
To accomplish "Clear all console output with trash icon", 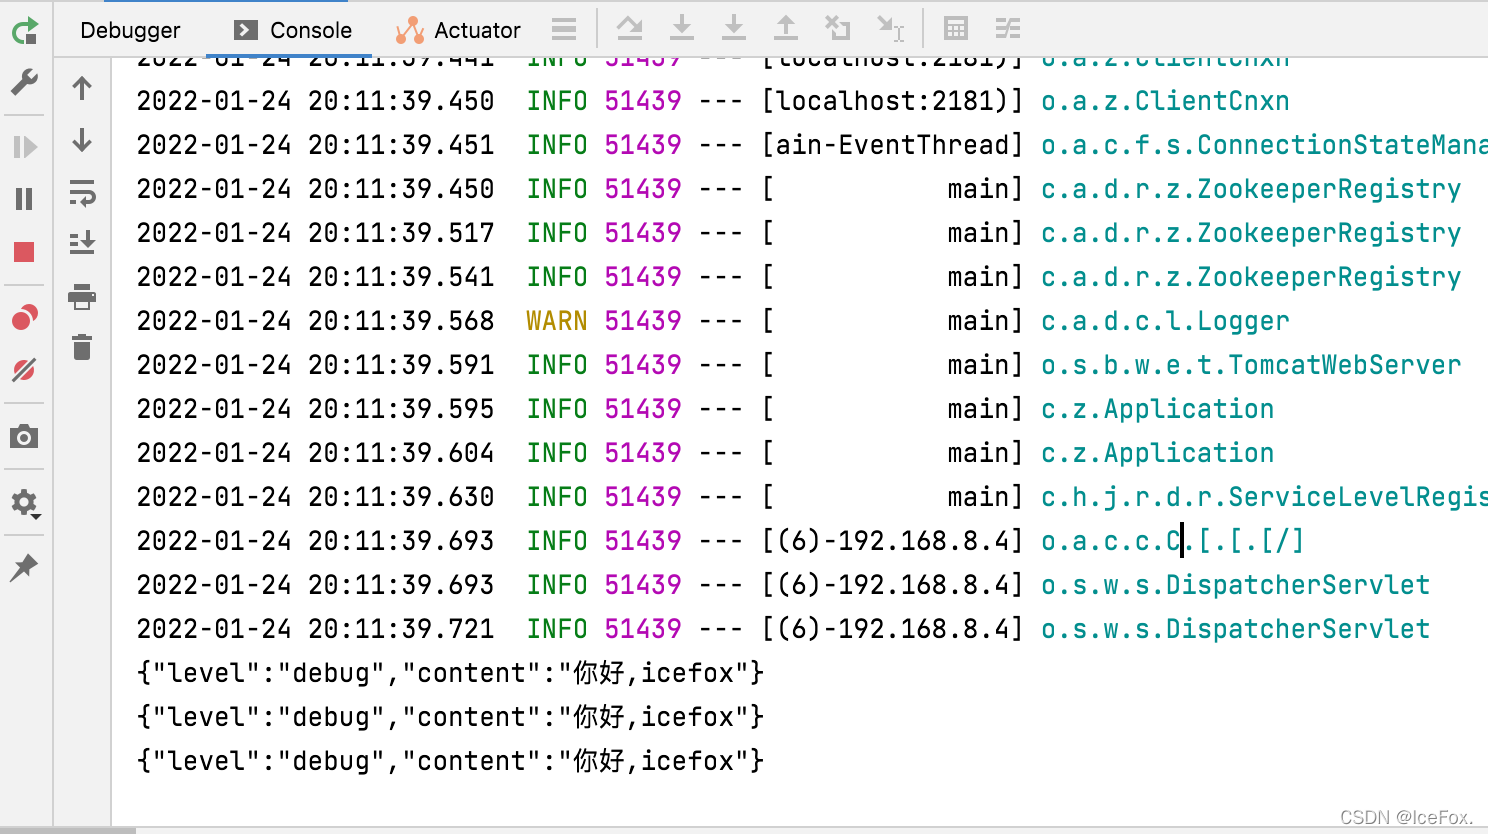I will tap(82, 347).
